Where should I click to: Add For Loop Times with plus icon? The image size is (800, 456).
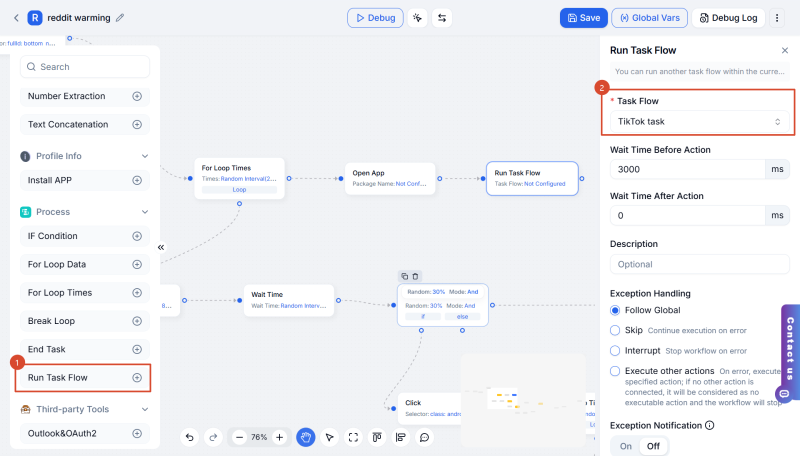pos(137,293)
